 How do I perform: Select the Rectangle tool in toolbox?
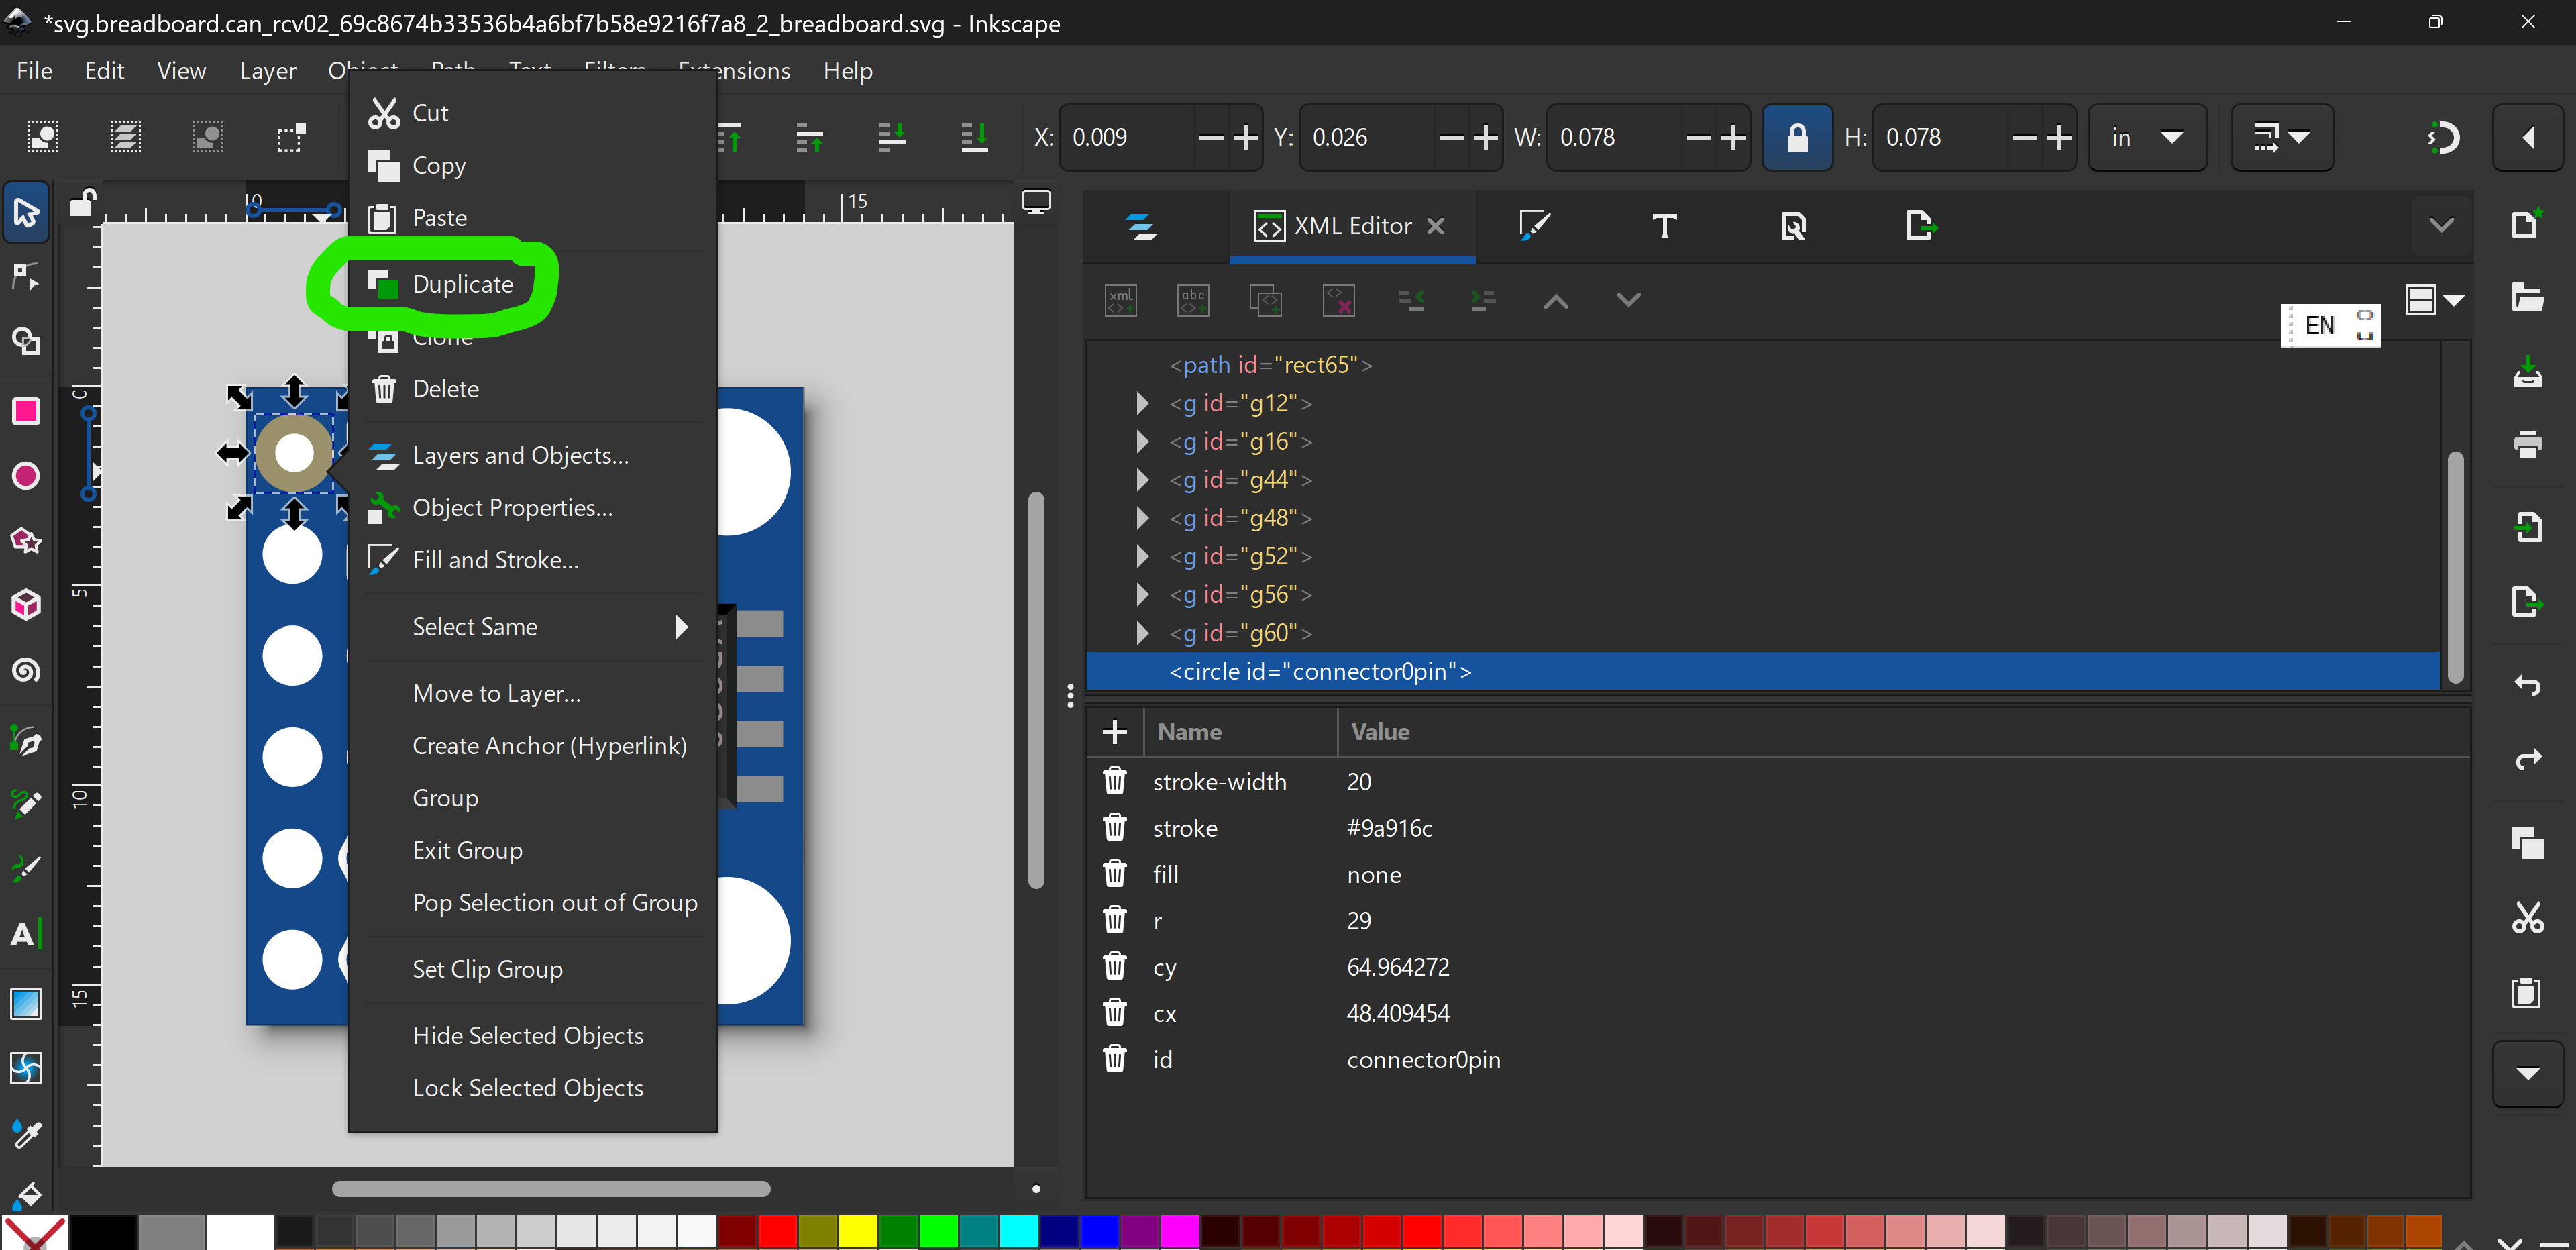26,412
